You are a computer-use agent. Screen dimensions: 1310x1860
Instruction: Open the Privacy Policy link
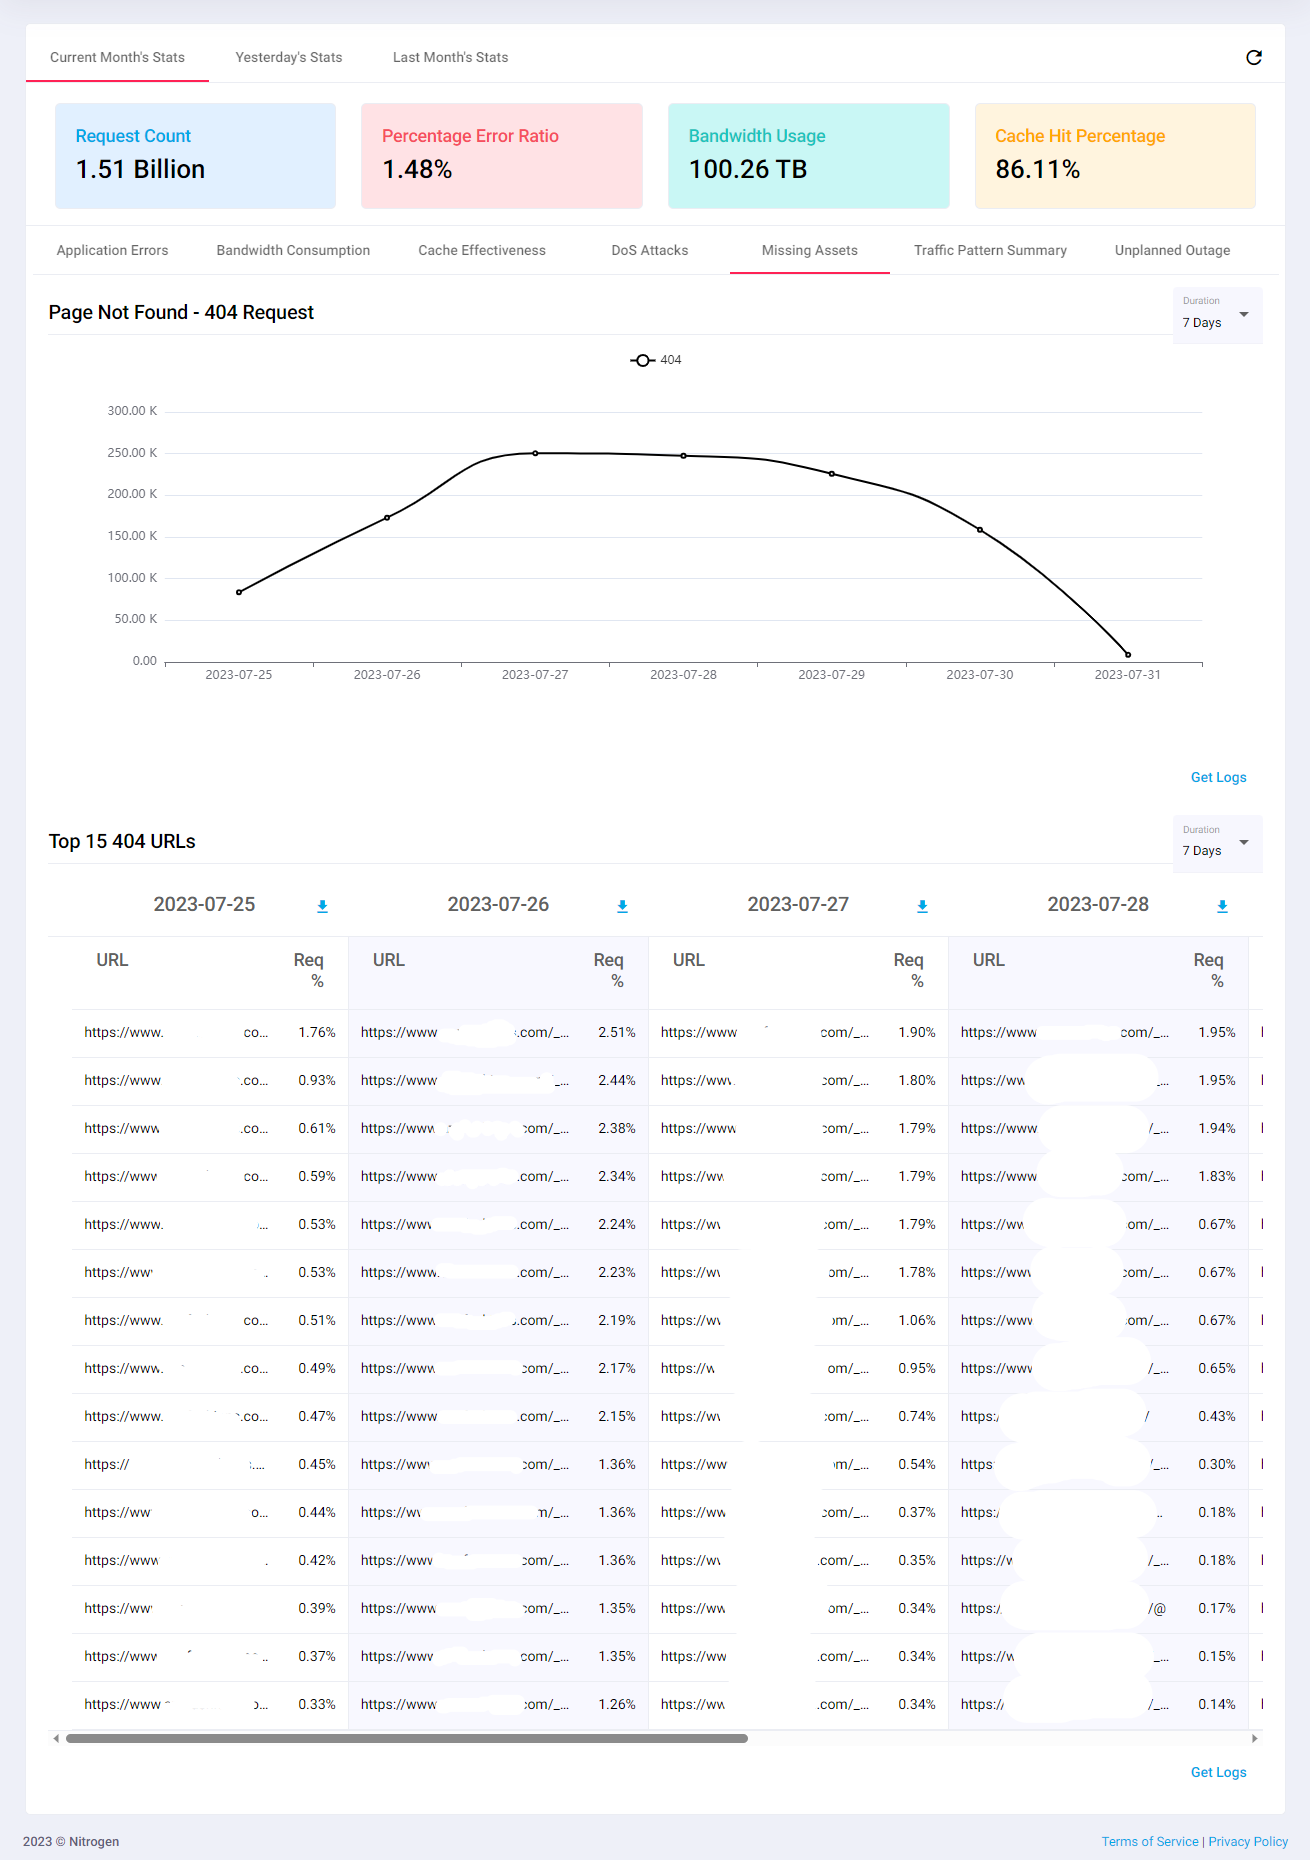1248,1842
